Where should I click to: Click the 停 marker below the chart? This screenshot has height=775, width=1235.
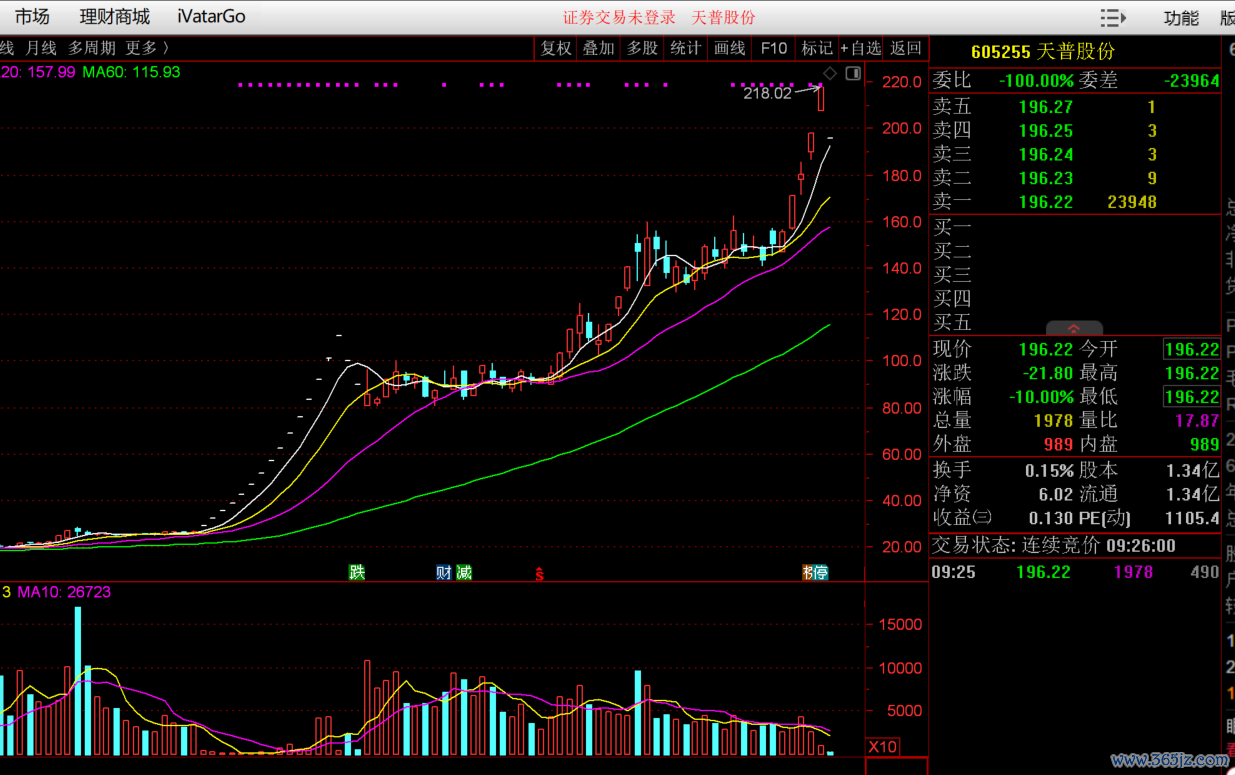820,573
